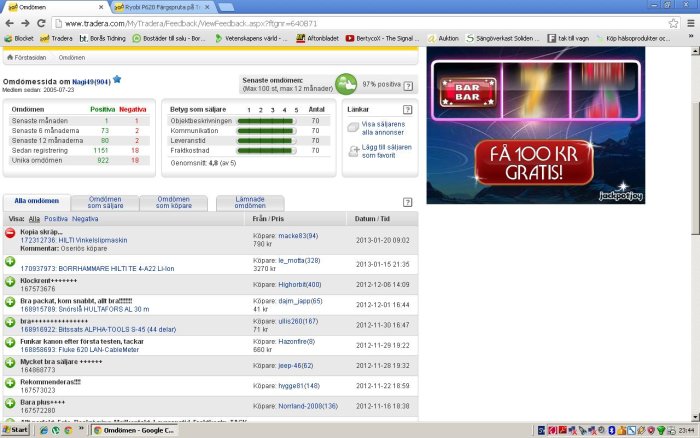Expand the bookmarks overflow chevron
This screenshot has width=700, height=438.
click(691, 37)
